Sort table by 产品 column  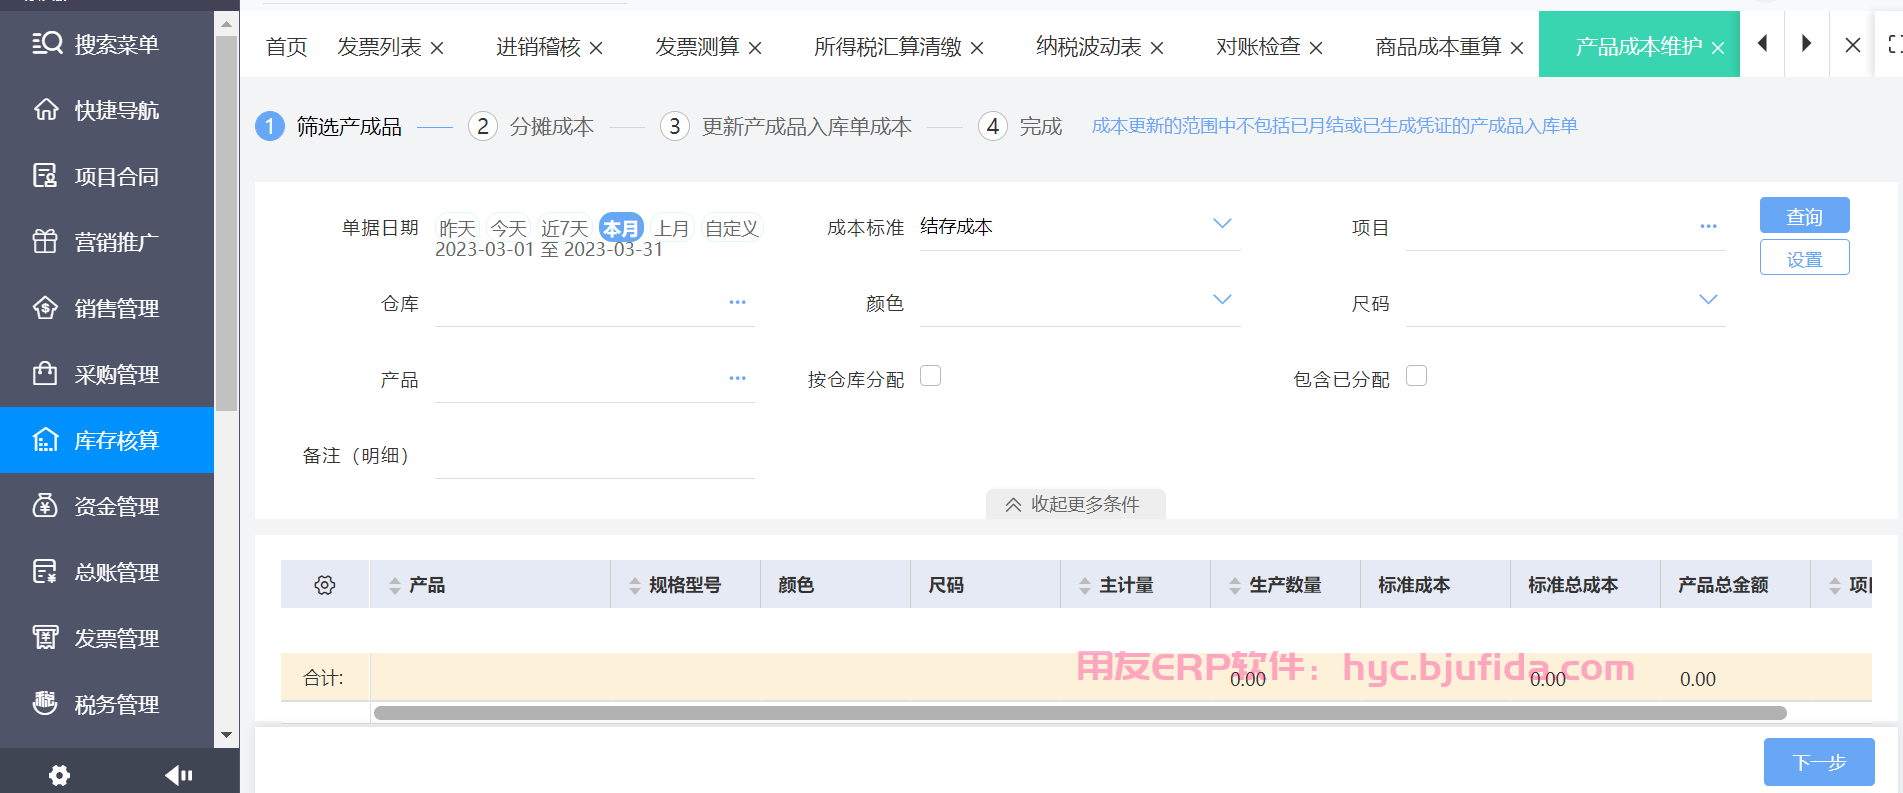point(395,586)
